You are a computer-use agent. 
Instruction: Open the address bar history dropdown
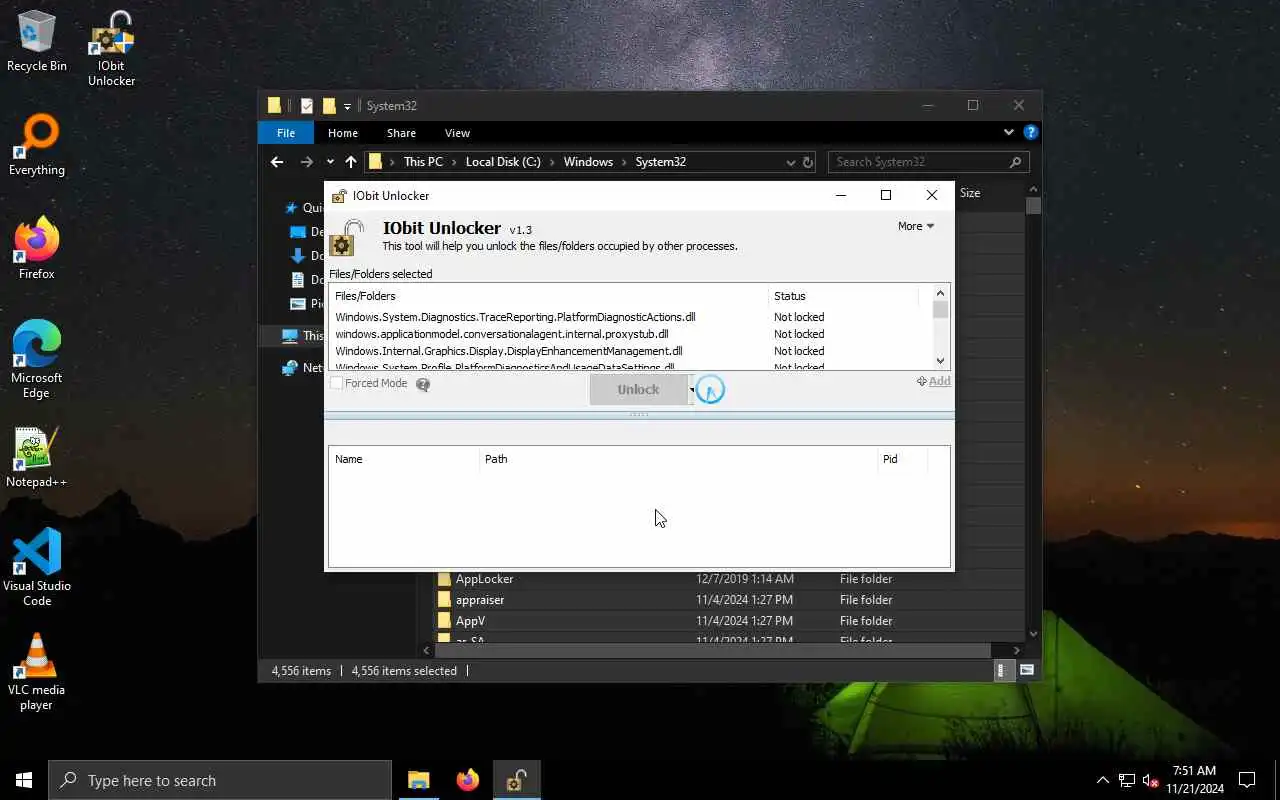(790, 162)
